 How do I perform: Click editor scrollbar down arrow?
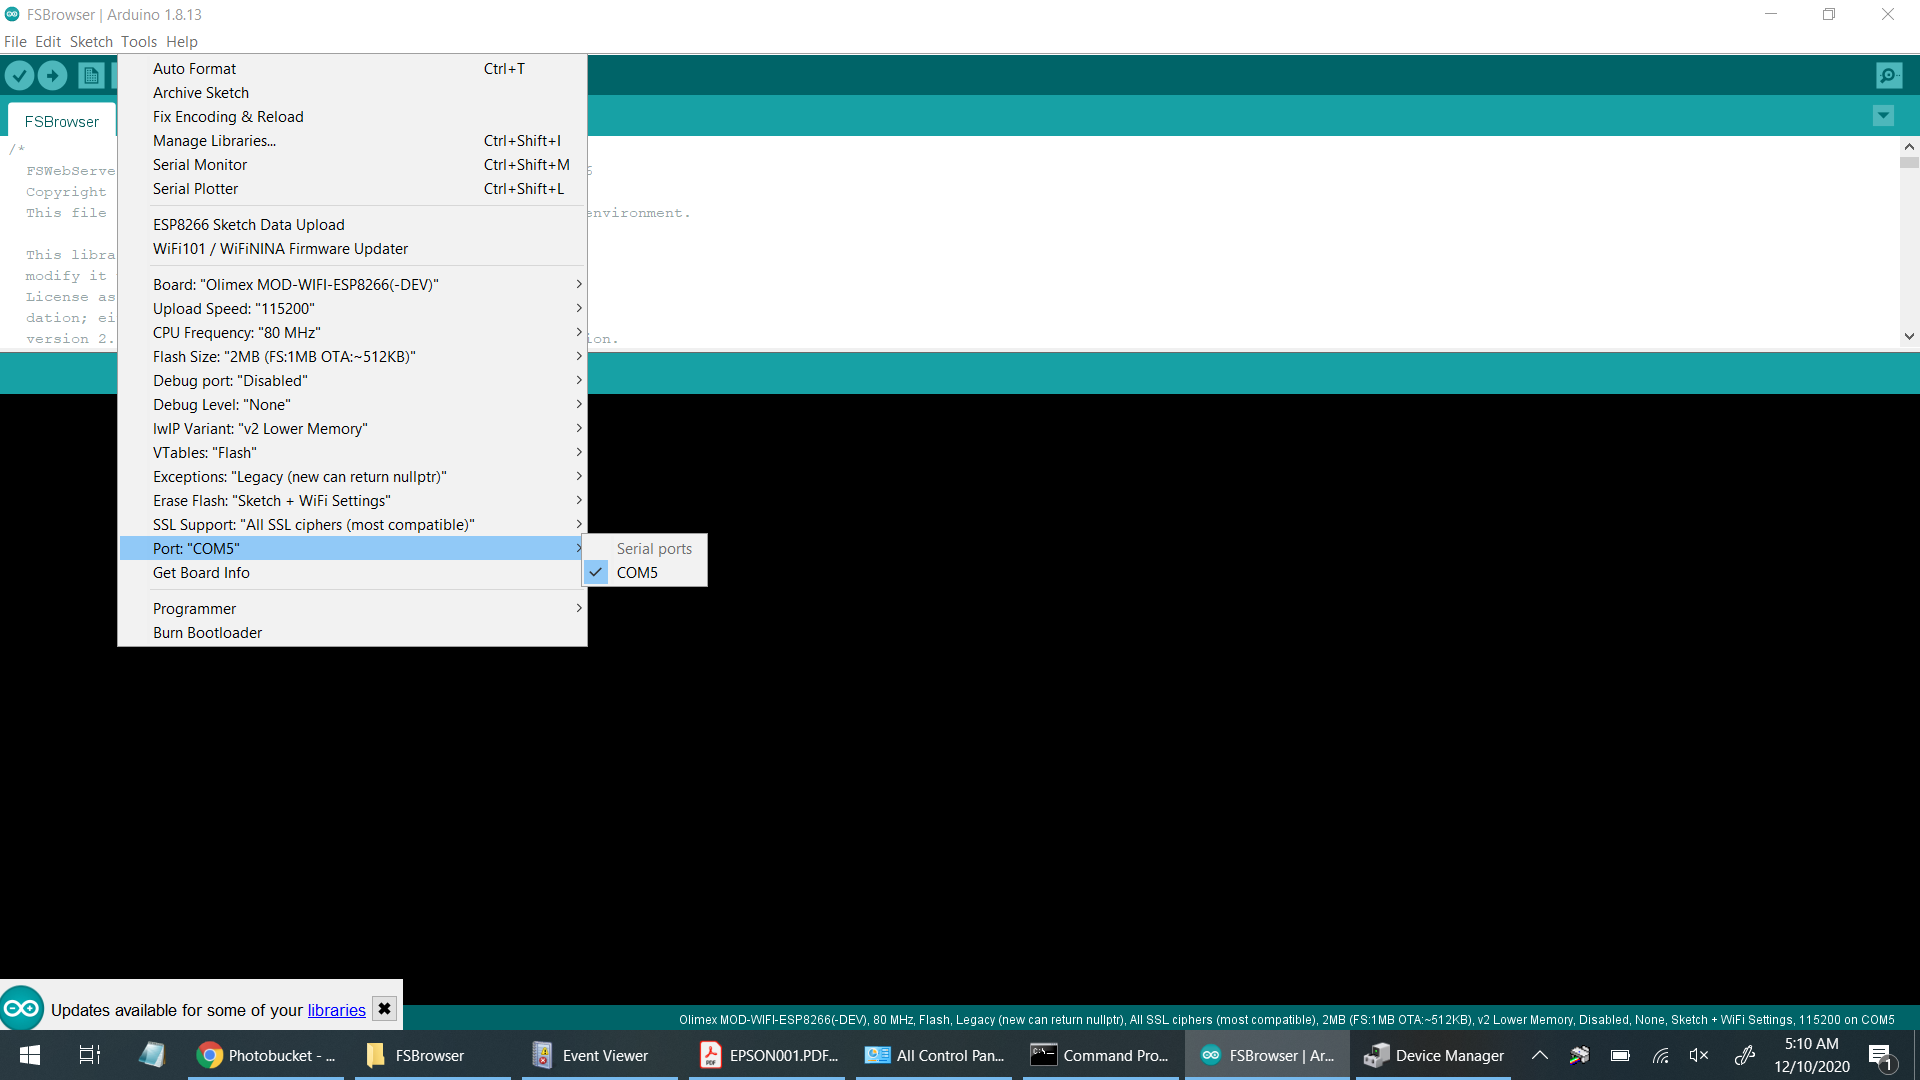click(1908, 337)
